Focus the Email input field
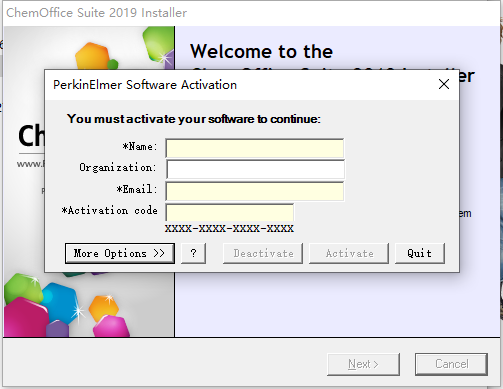The image size is (503, 389). (x=255, y=191)
